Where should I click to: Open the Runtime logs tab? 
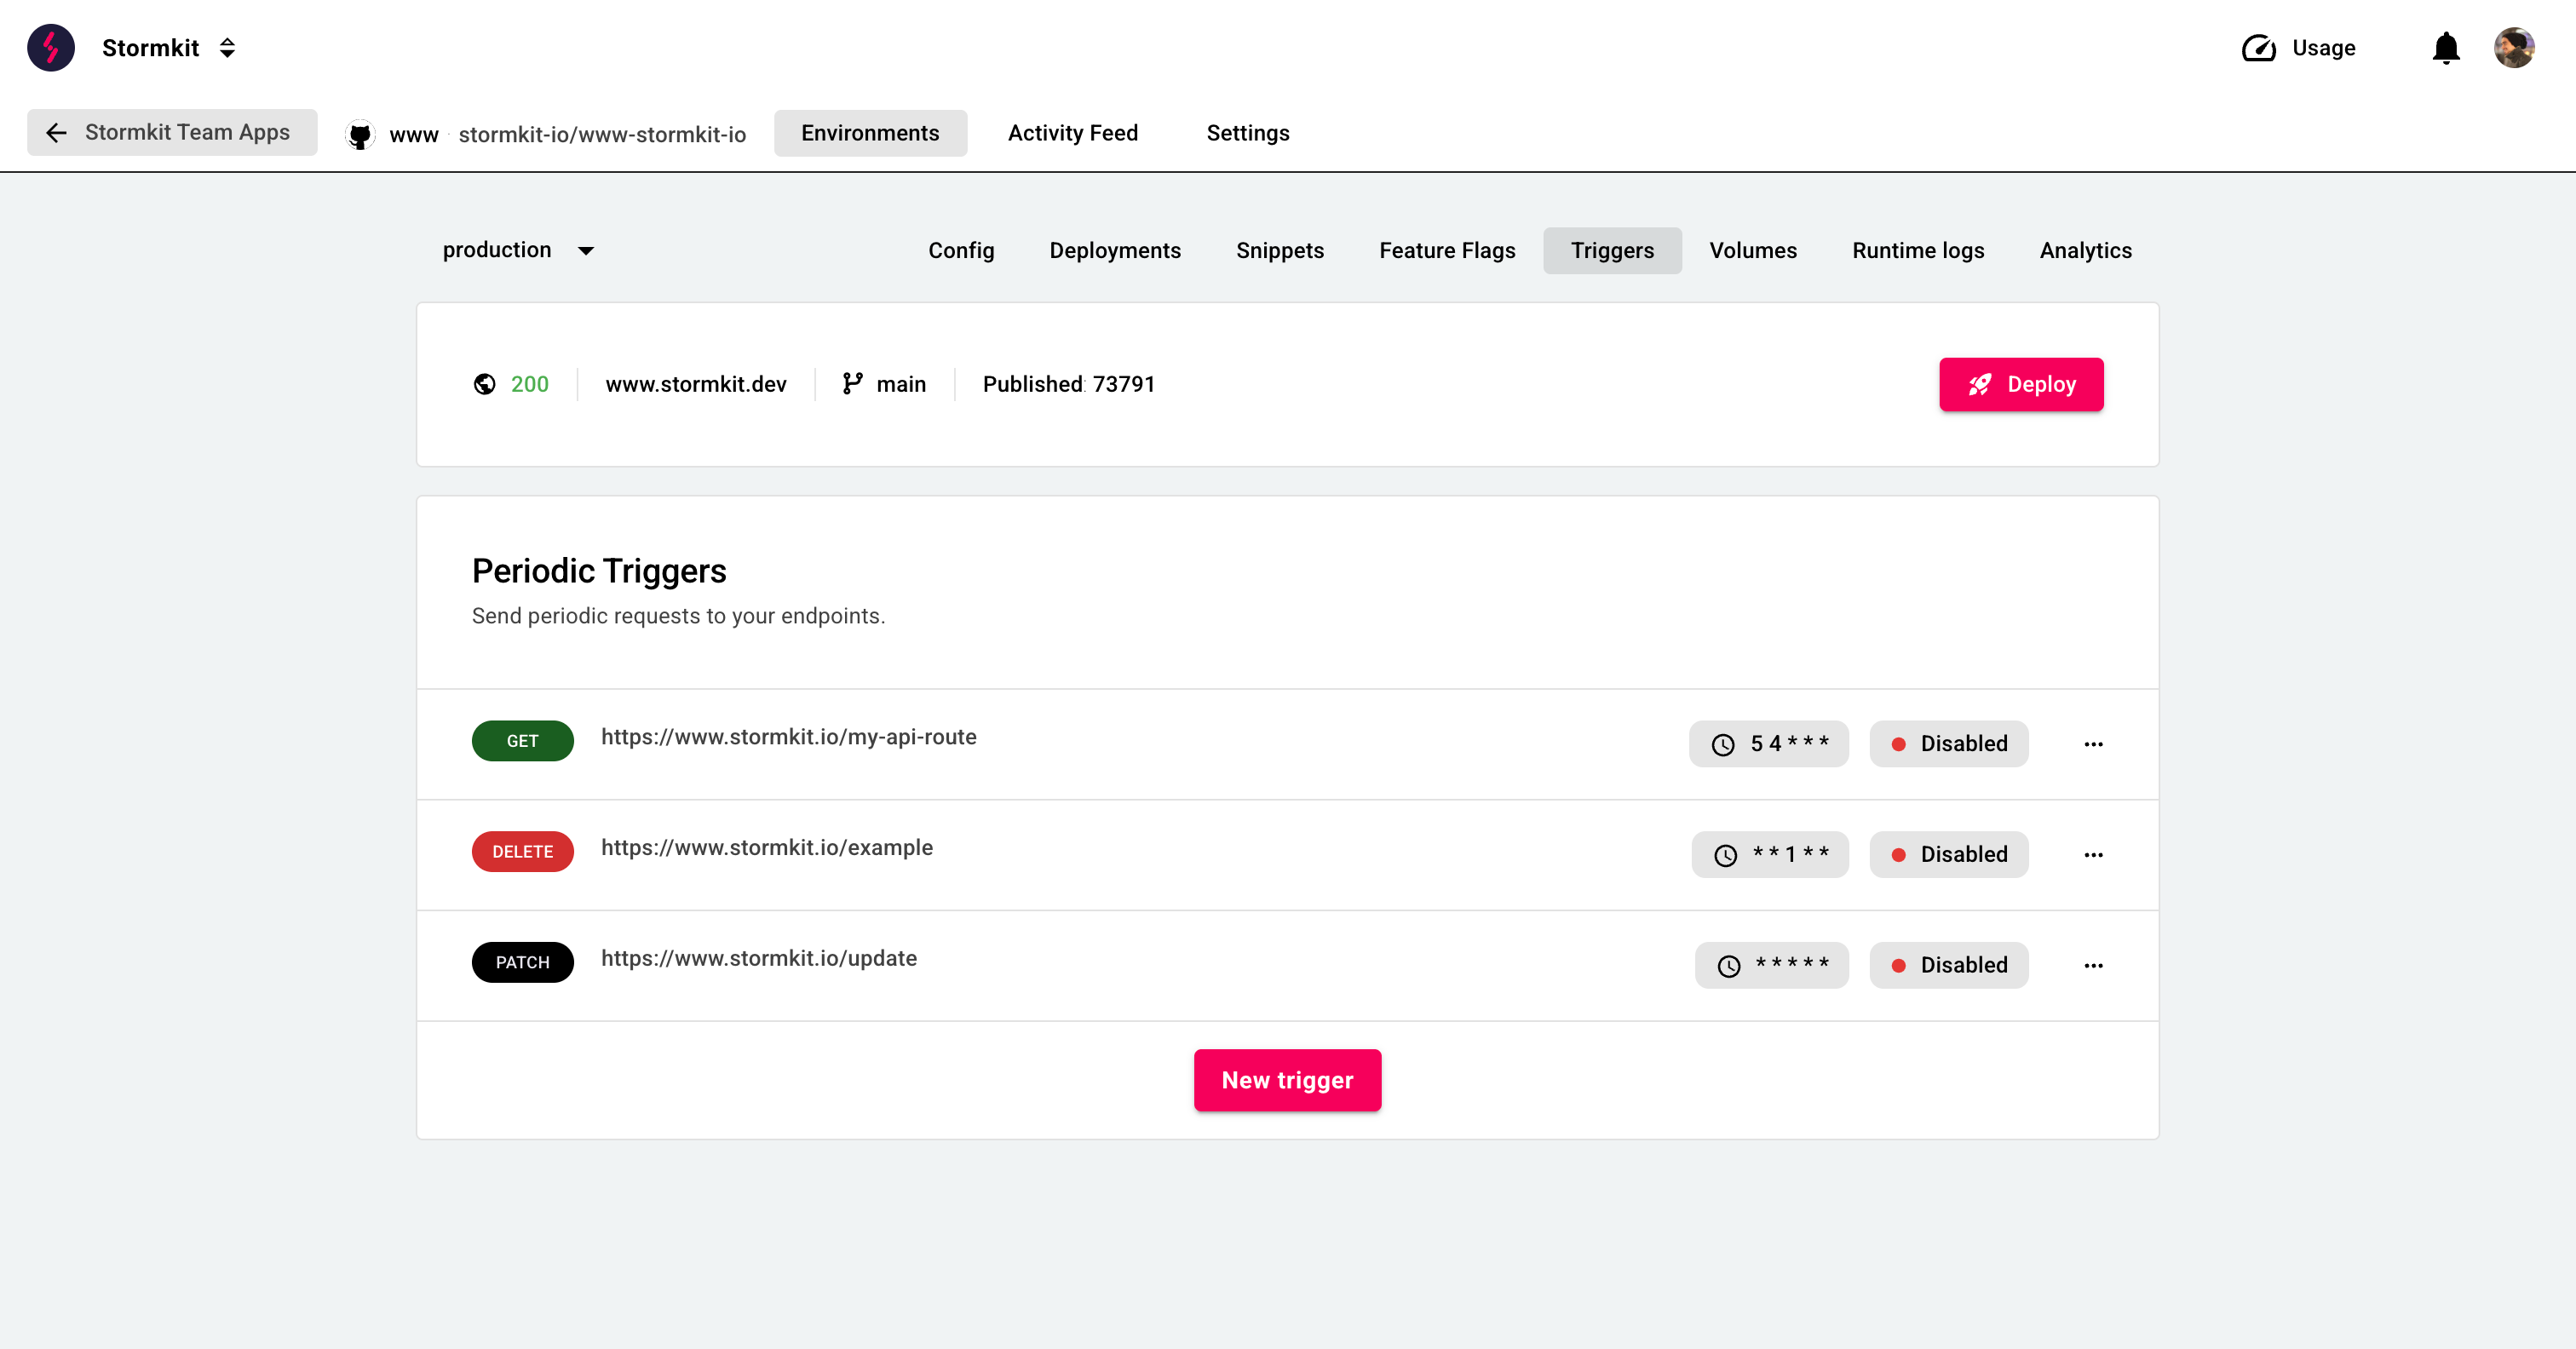(x=1917, y=250)
